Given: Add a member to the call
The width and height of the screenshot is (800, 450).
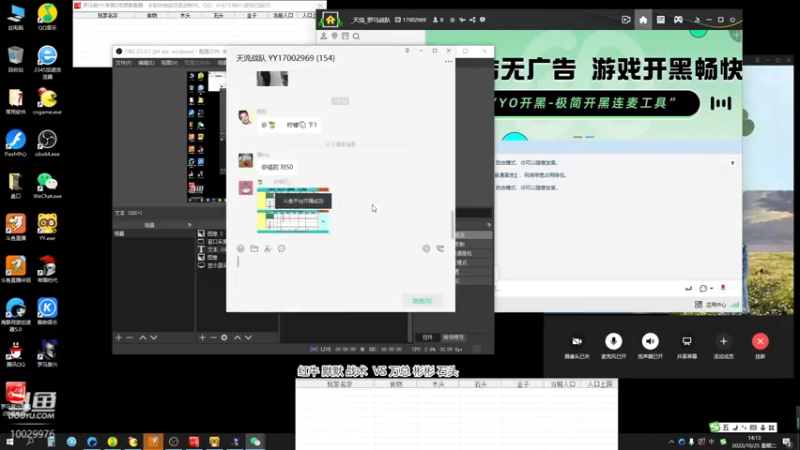Looking at the screenshot, I should pyautogui.click(x=723, y=341).
